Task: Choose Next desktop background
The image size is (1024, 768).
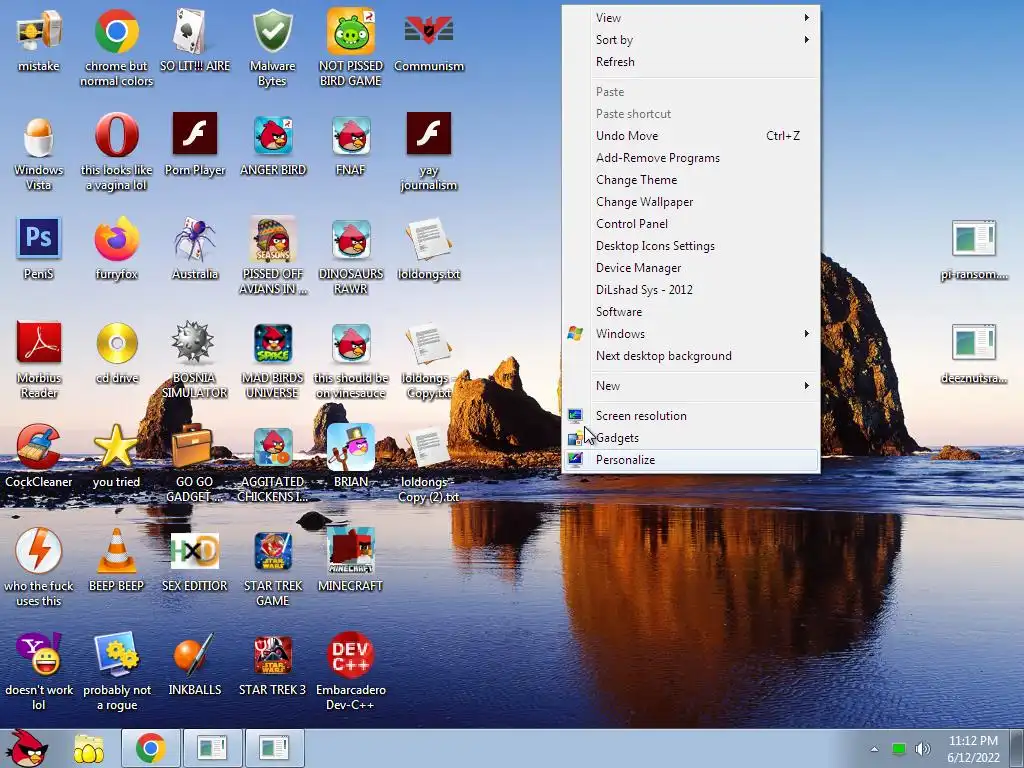Action: pyautogui.click(x=691, y=356)
